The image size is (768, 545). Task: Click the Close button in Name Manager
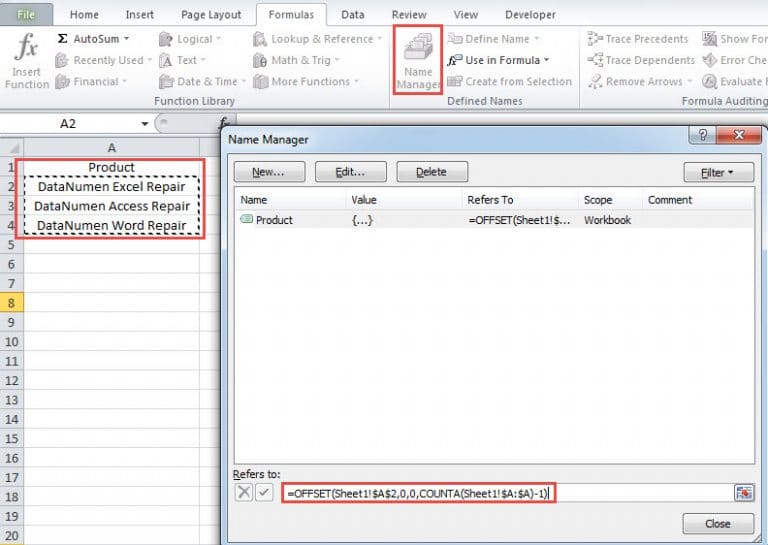(718, 523)
